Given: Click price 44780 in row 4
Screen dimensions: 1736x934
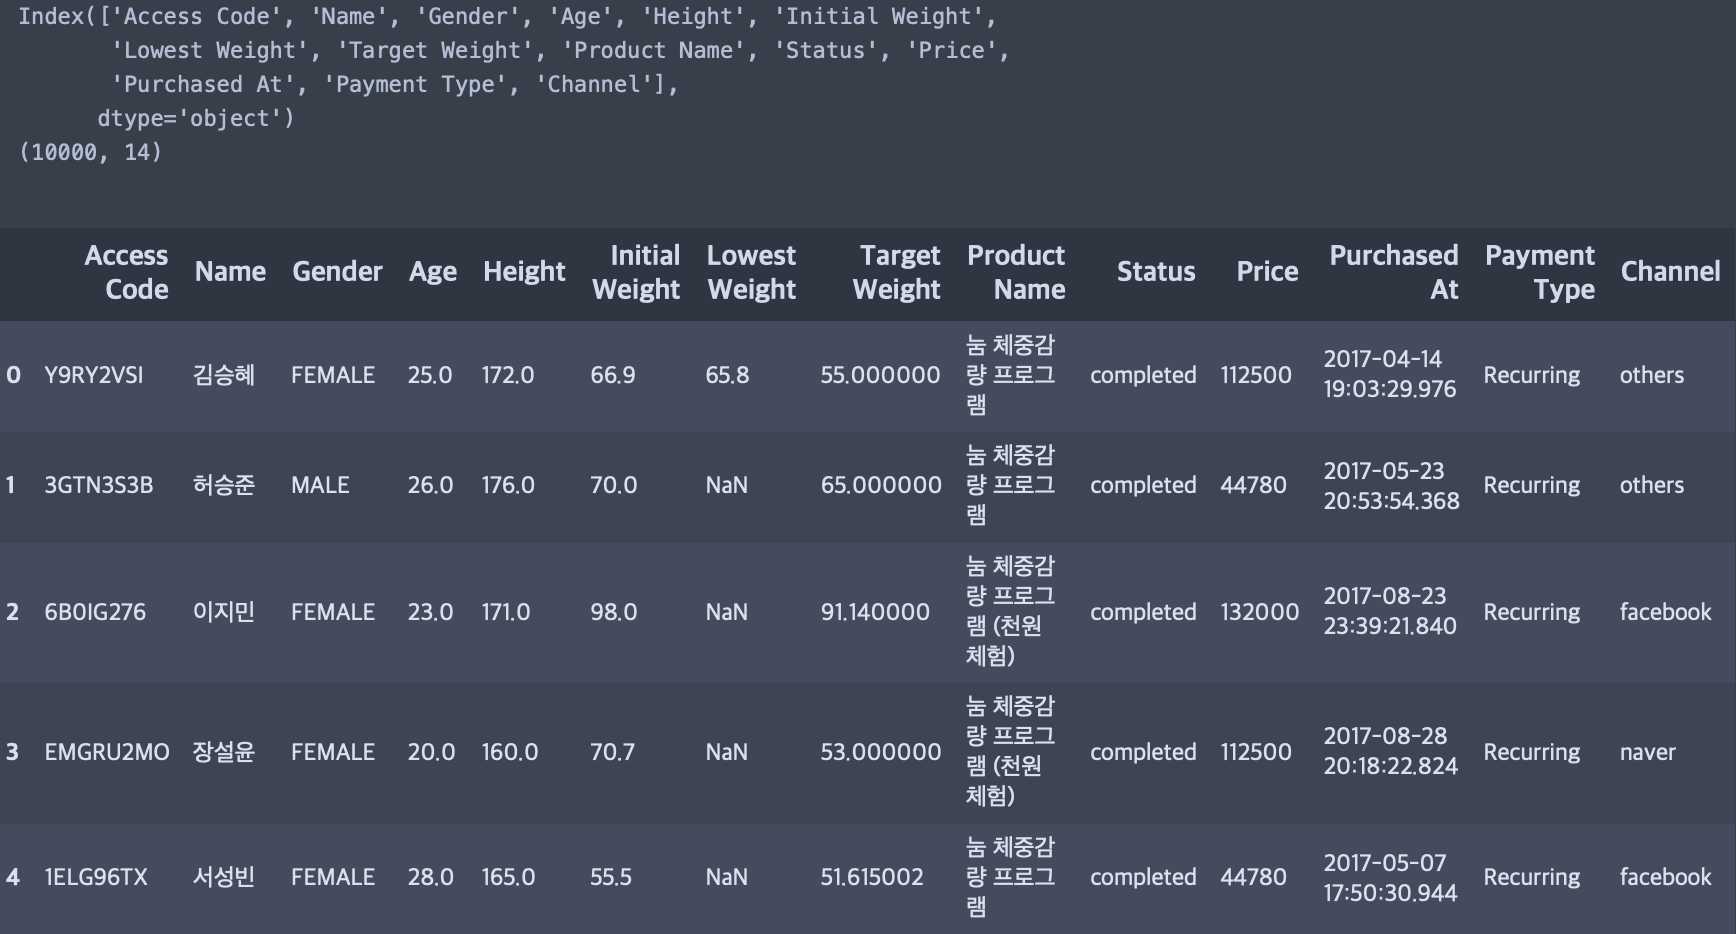Looking at the screenshot, I should [1253, 877].
